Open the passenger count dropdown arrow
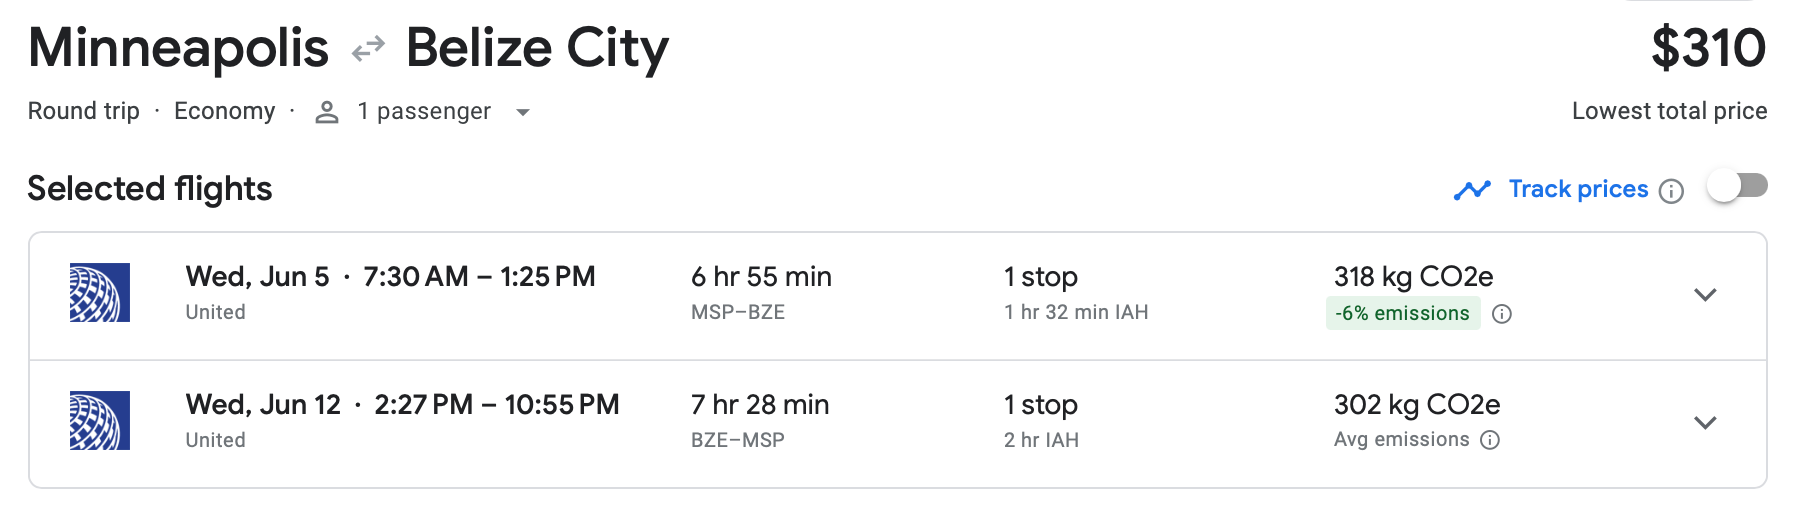The height and width of the screenshot is (528, 1794). (522, 112)
